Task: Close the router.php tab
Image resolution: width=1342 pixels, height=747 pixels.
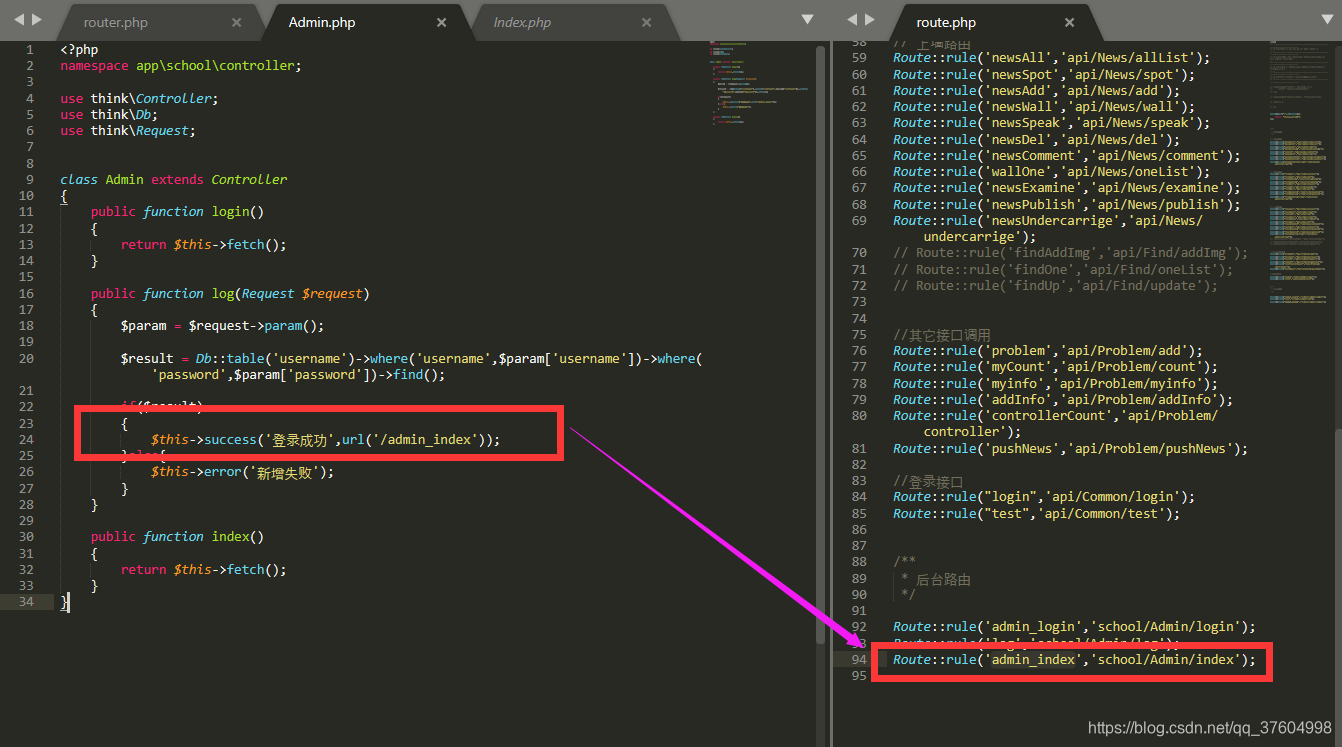Action: pyautogui.click(x=236, y=22)
